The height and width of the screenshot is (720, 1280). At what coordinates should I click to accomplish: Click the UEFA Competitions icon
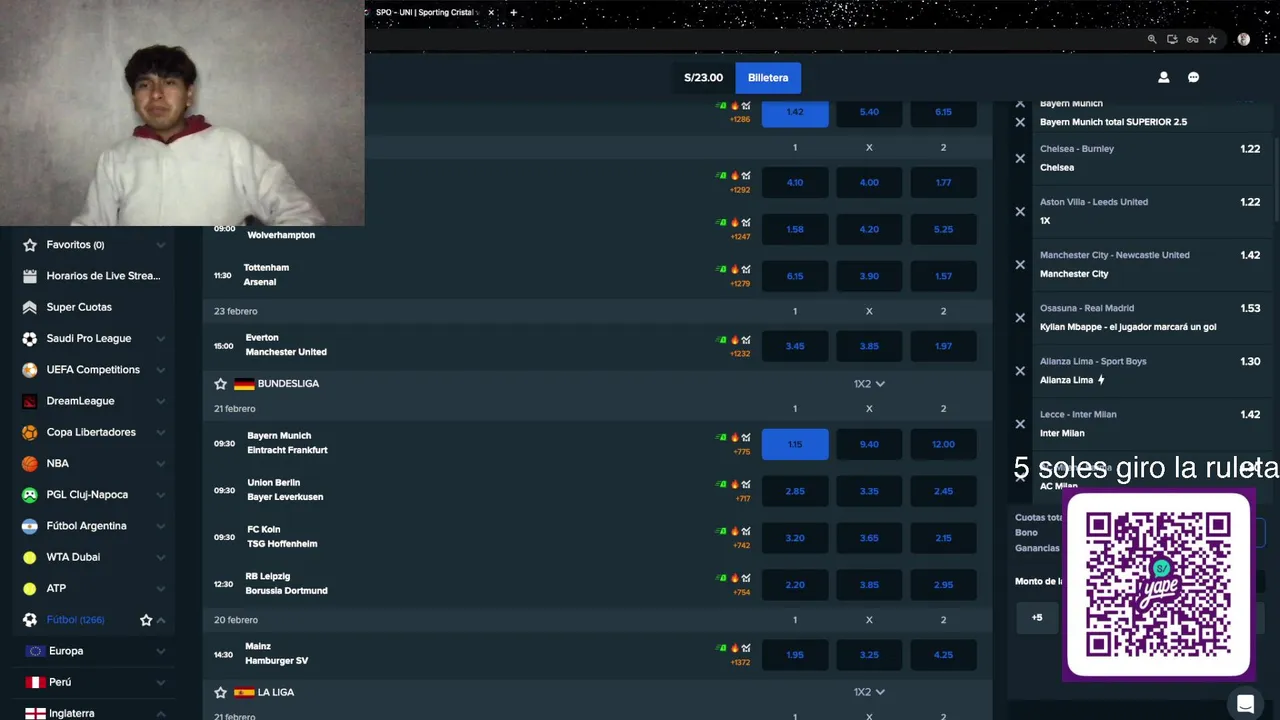[30, 369]
